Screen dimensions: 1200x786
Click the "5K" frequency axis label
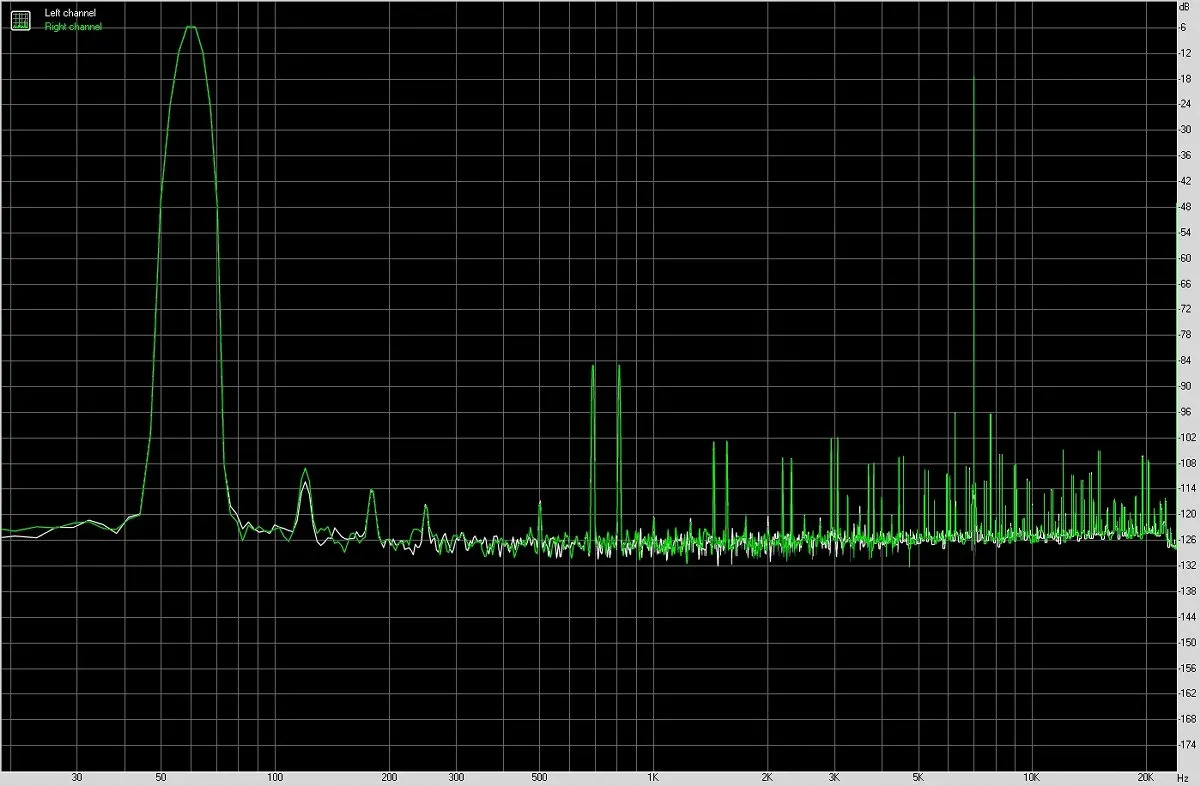918,777
